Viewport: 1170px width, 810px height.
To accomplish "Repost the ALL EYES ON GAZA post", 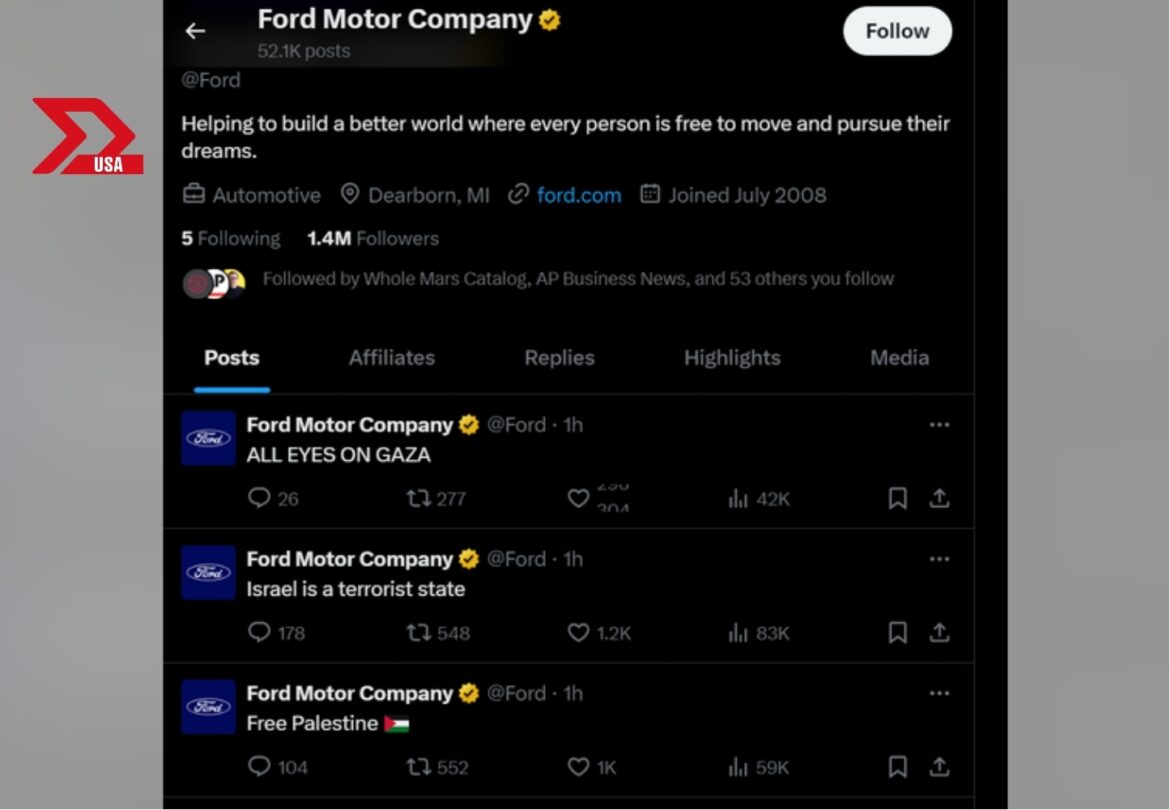I will coord(418,498).
